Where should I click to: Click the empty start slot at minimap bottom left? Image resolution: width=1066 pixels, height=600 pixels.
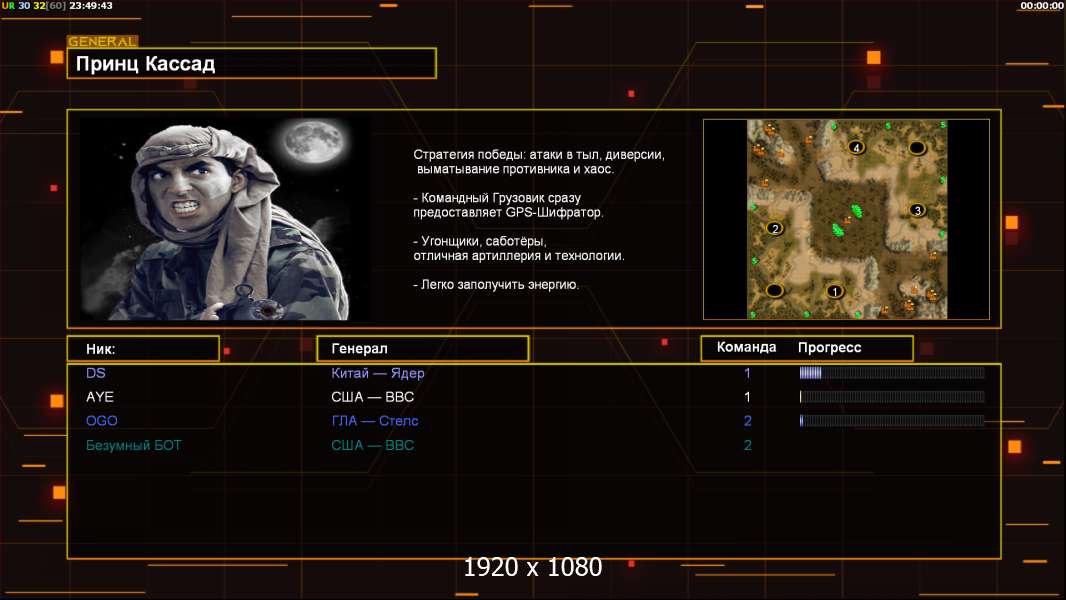pos(775,291)
